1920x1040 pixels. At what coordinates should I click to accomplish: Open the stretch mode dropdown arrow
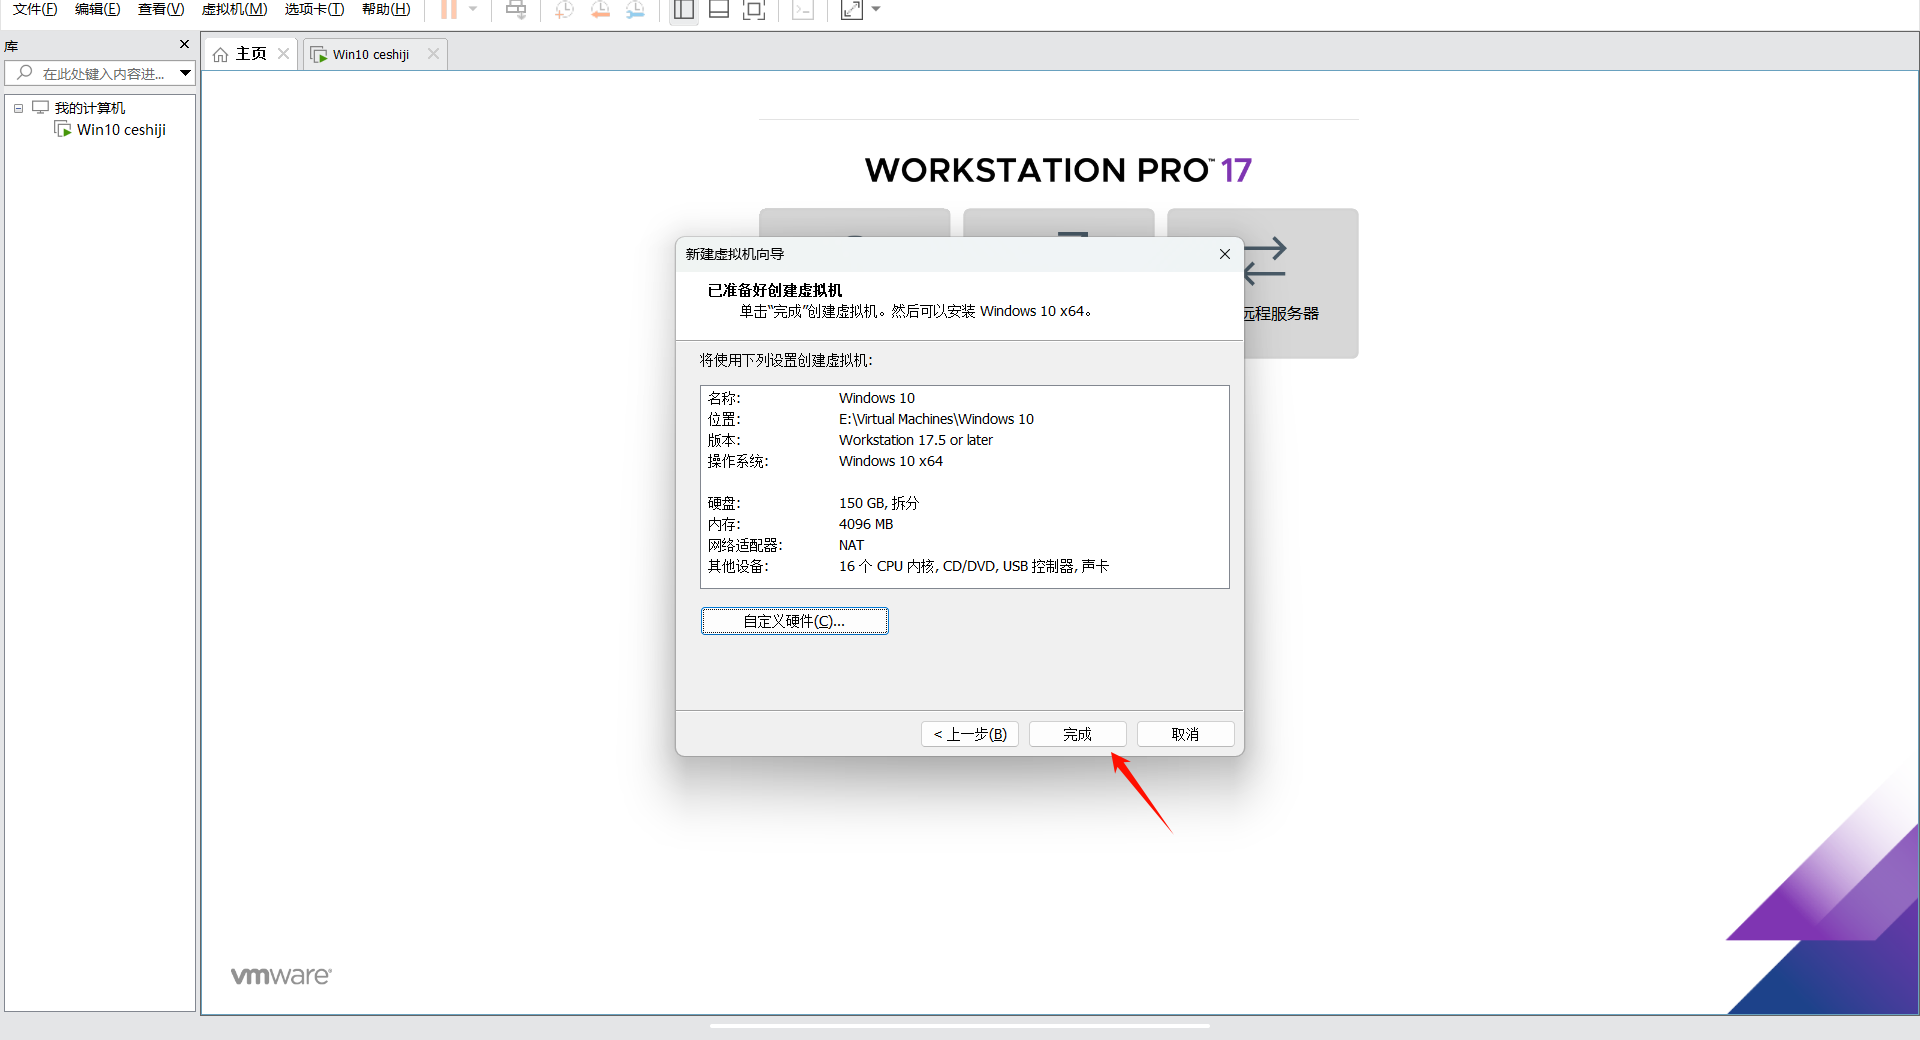(877, 10)
